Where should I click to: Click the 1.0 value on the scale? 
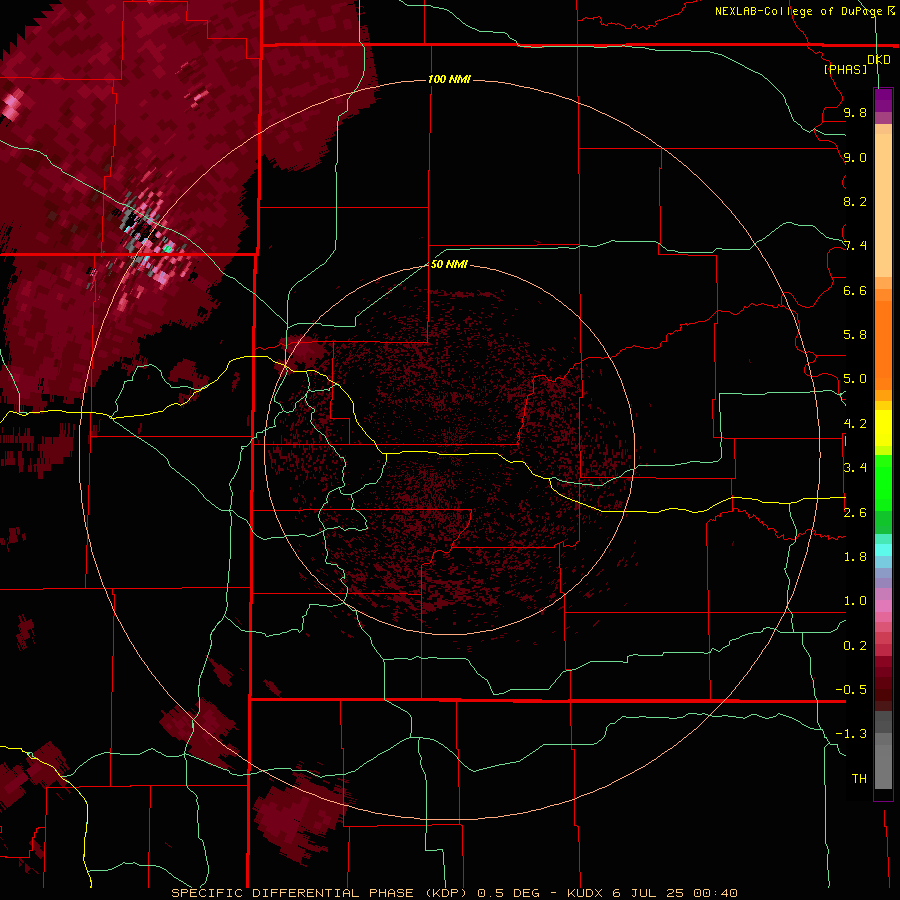click(x=855, y=601)
